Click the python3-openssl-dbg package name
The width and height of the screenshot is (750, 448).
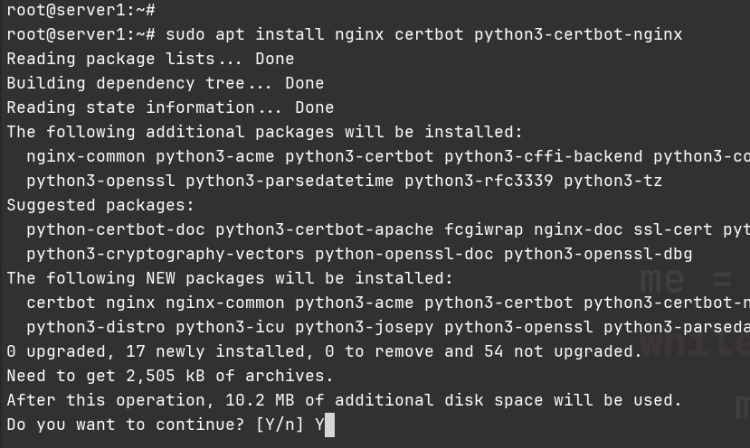(x=612, y=254)
